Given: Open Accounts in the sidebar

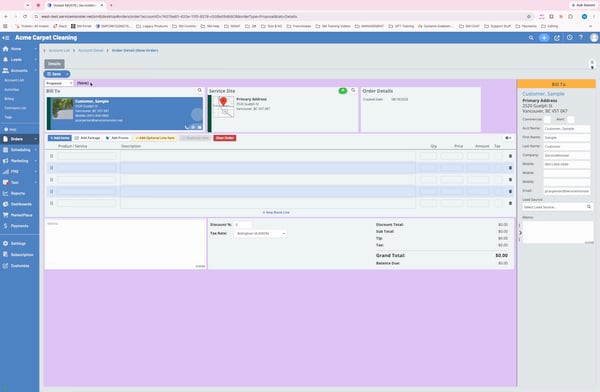Looking at the screenshot, I should click(x=19, y=70).
